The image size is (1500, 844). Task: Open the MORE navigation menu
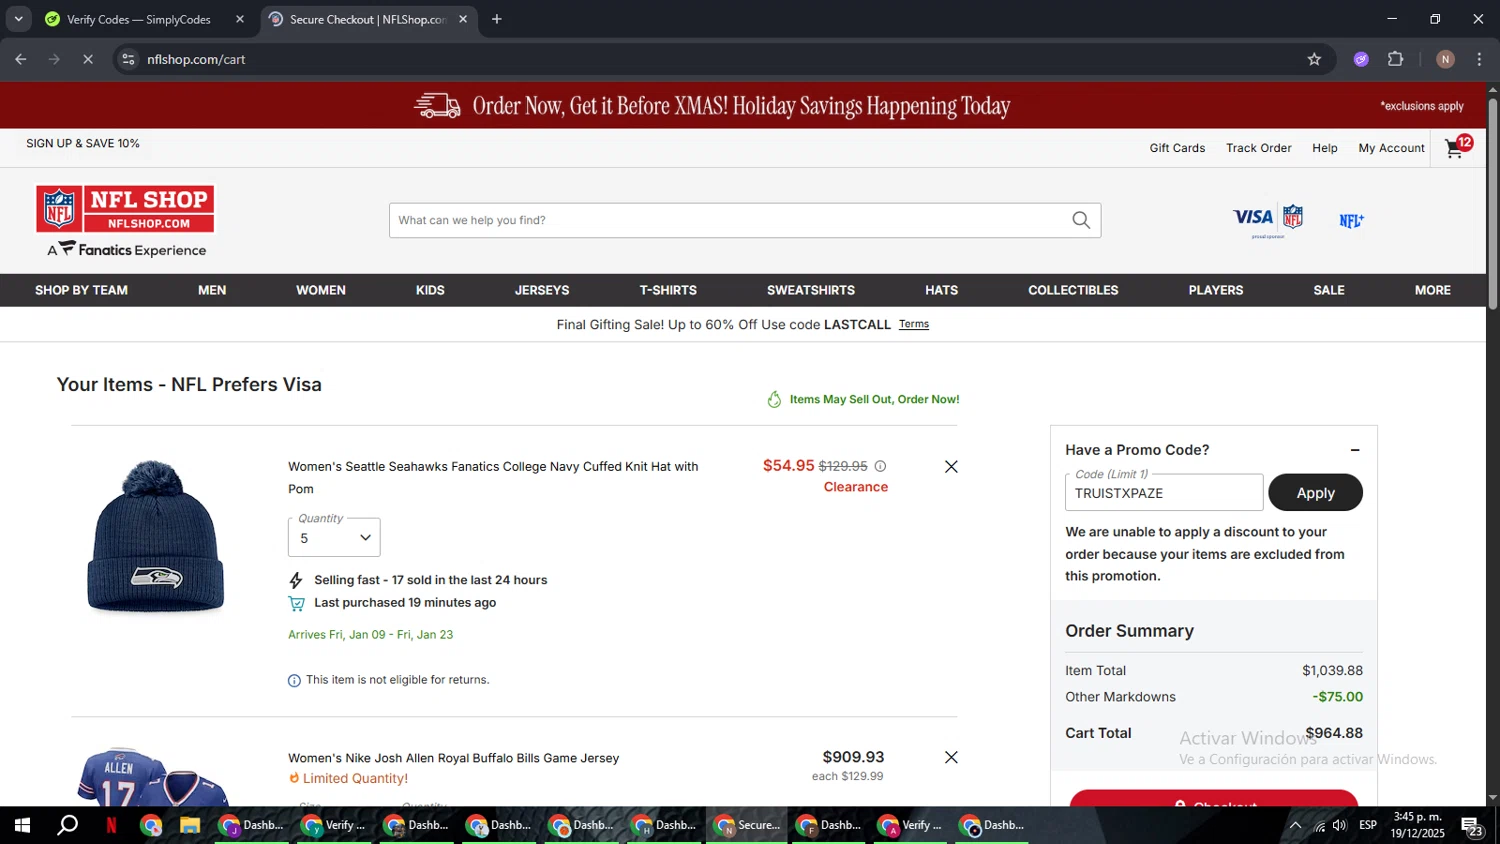1433,290
